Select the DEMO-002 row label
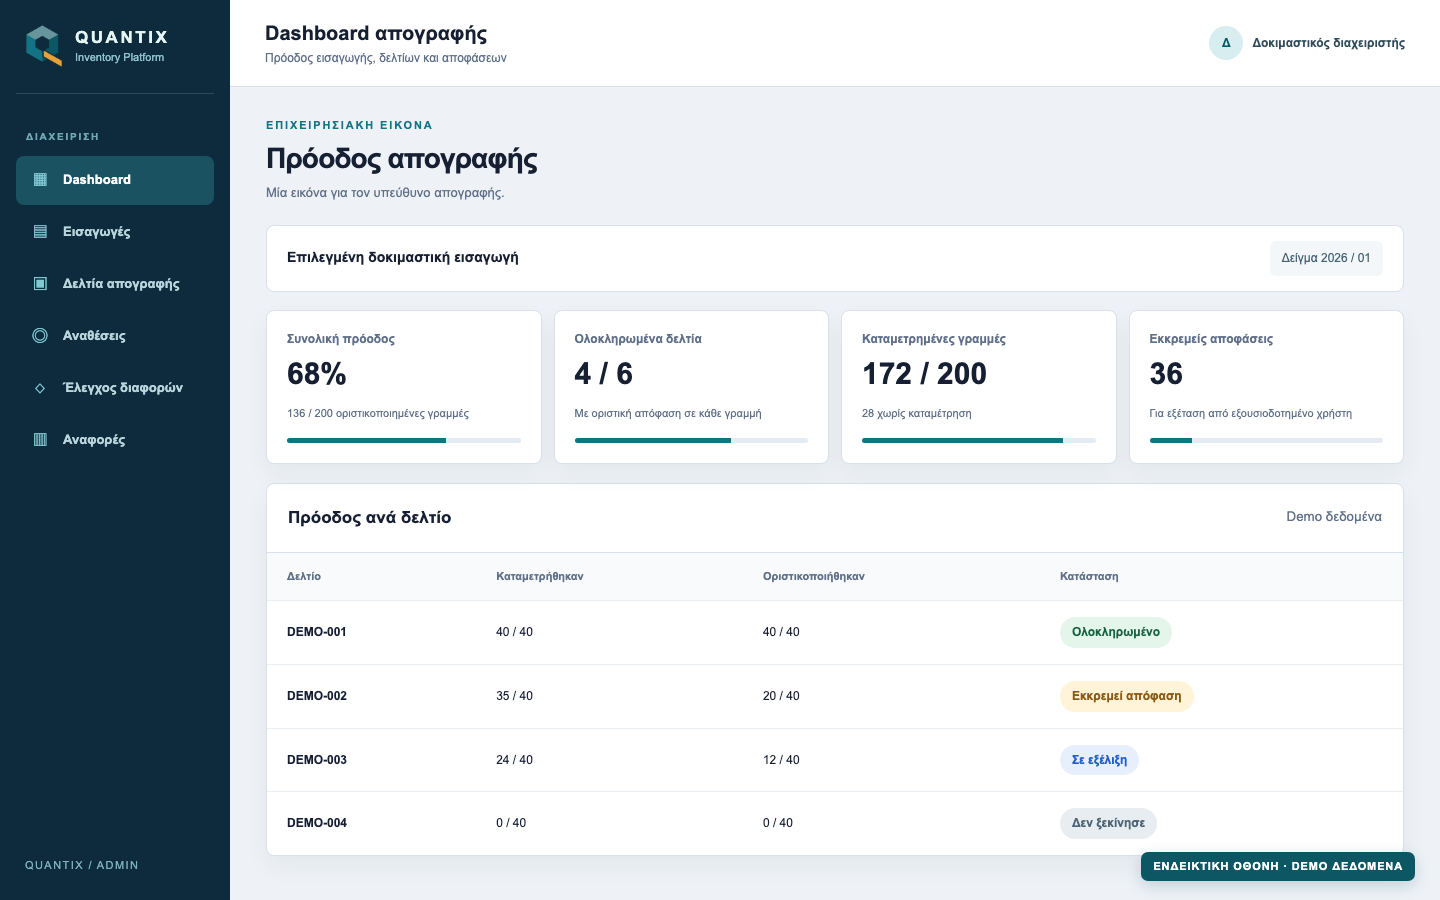The height and width of the screenshot is (900, 1440). coord(317,696)
